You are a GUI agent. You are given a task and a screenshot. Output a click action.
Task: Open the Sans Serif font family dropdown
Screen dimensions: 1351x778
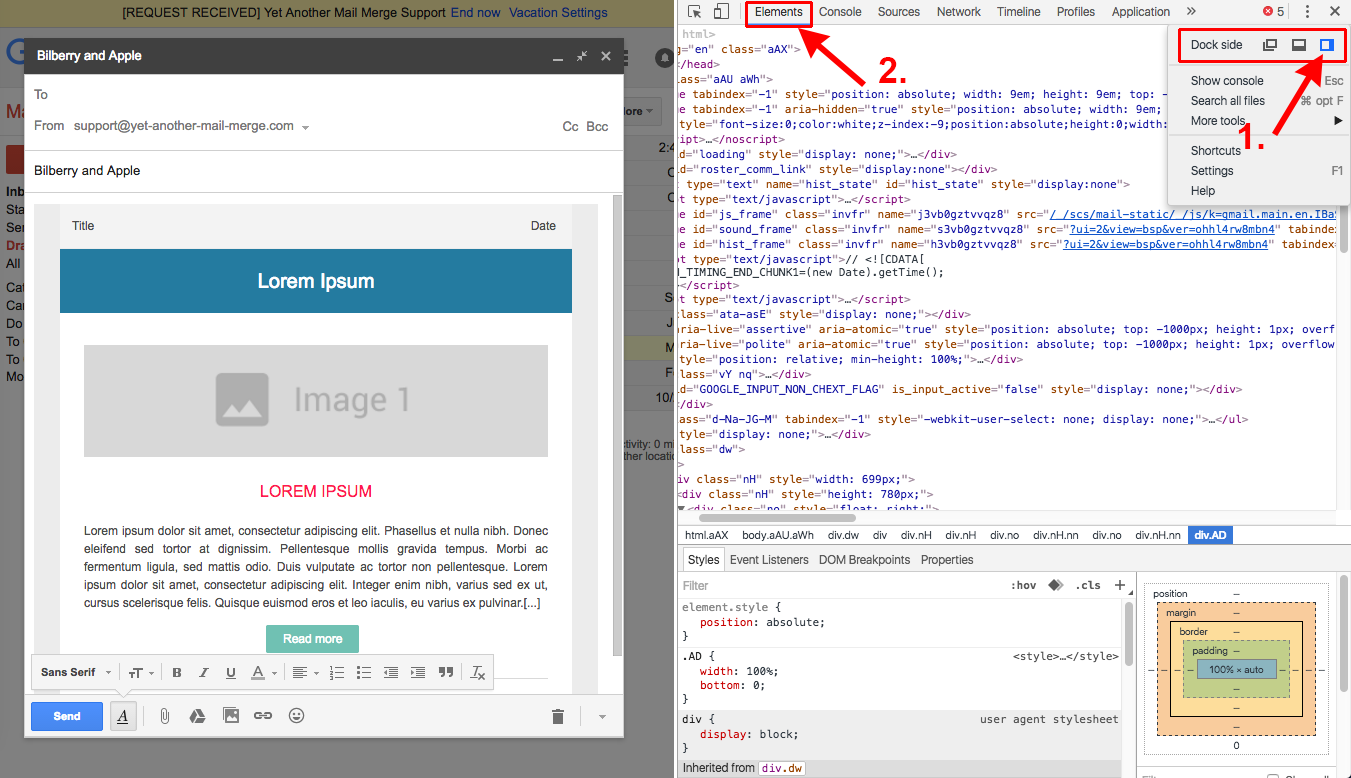(70, 672)
